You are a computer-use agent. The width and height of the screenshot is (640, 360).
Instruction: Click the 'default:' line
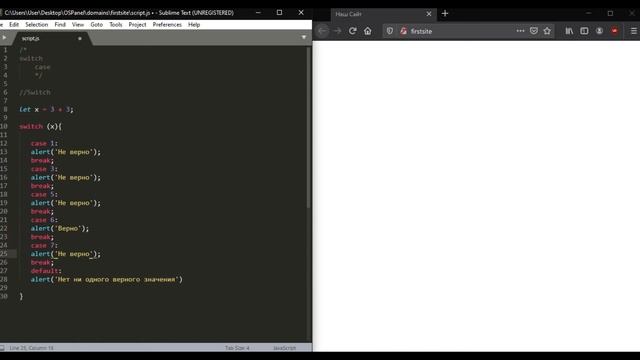[46, 271]
